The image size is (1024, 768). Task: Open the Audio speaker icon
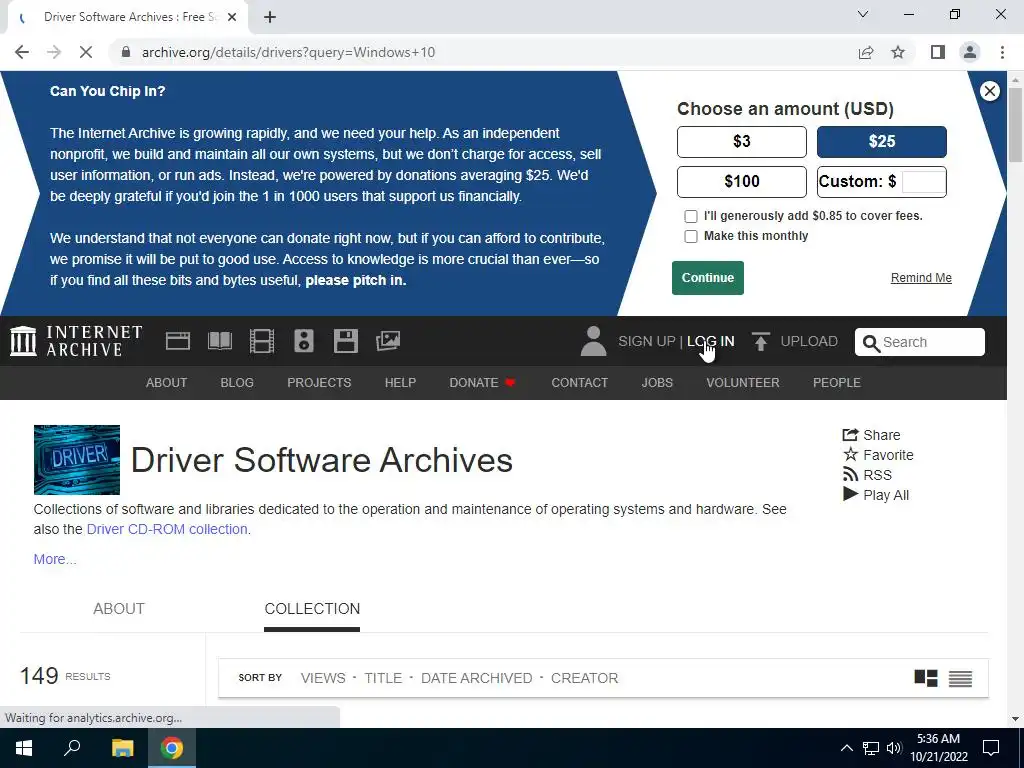point(304,341)
